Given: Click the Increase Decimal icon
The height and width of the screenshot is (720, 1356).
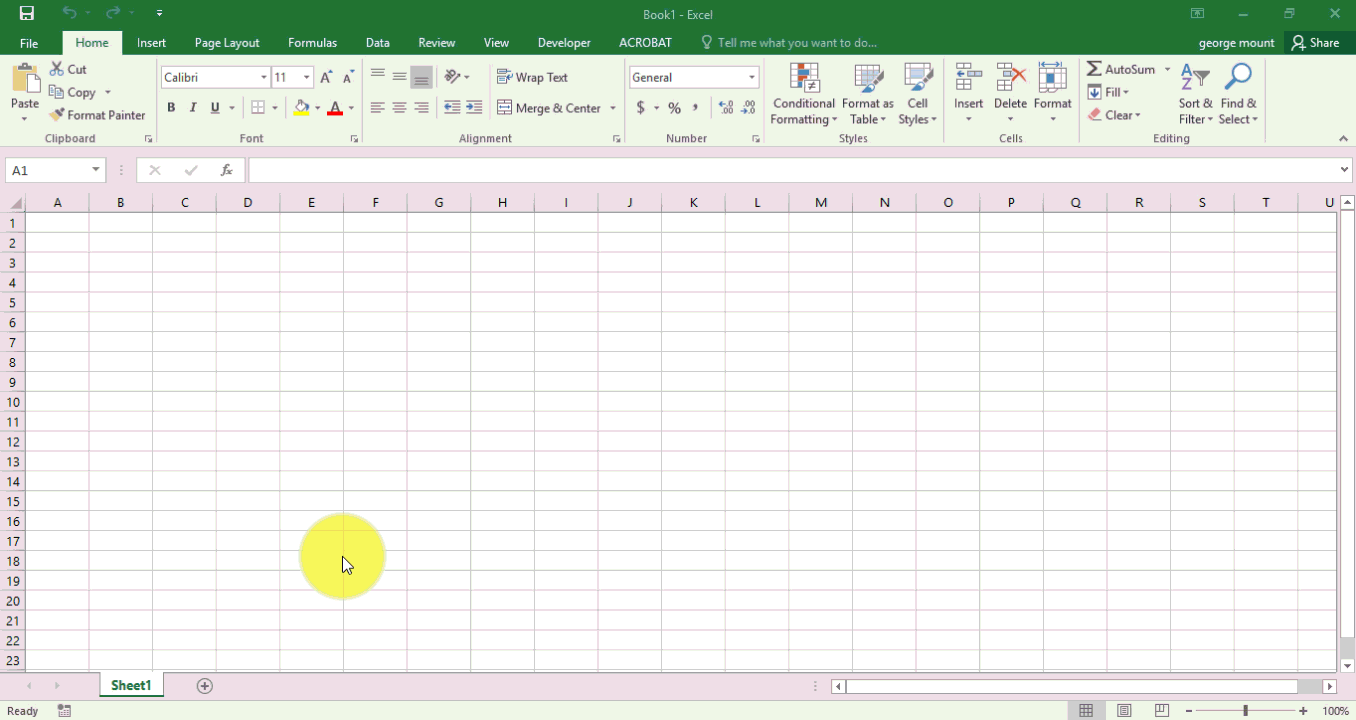Looking at the screenshot, I should coord(726,108).
